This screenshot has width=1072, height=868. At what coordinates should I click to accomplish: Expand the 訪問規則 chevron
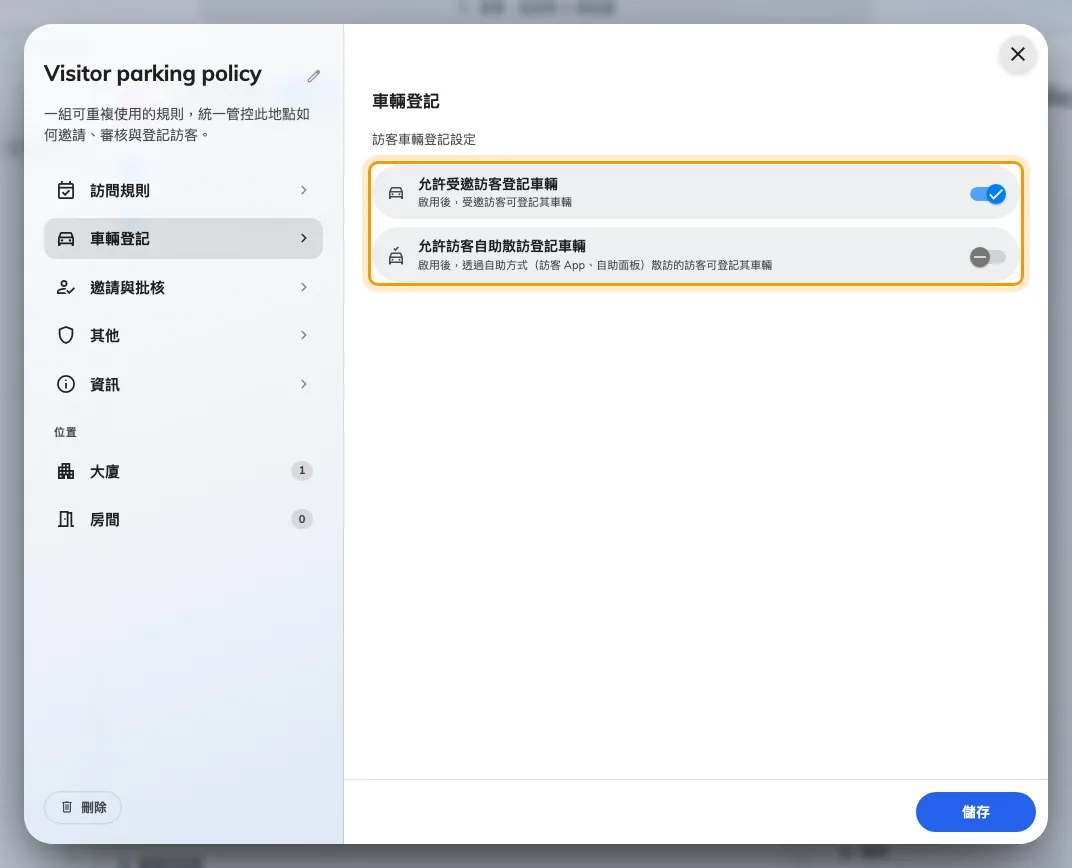(x=304, y=190)
